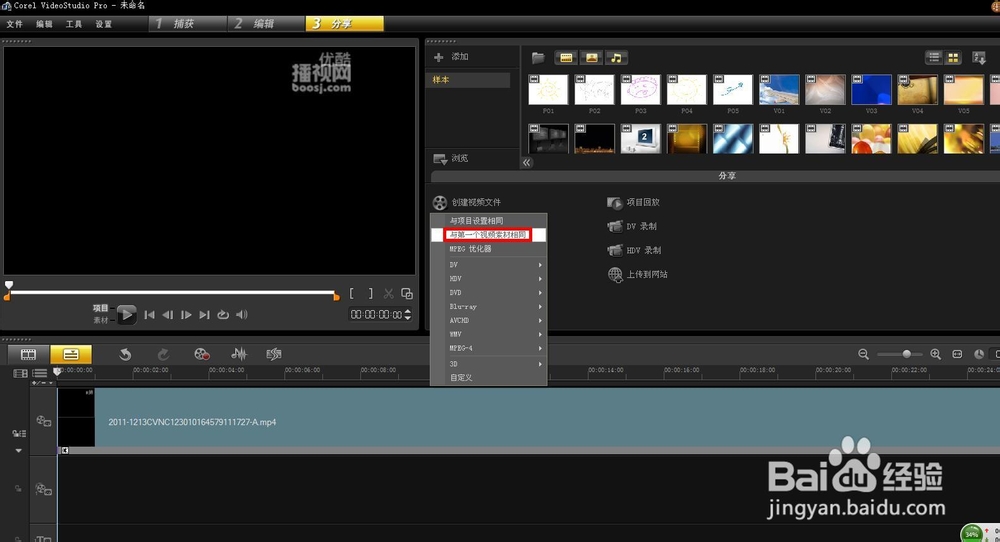This screenshot has width=1000, height=542.
Task: Switch to step 2 编辑 tab
Action: pyautogui.click(x=265, y=24)
